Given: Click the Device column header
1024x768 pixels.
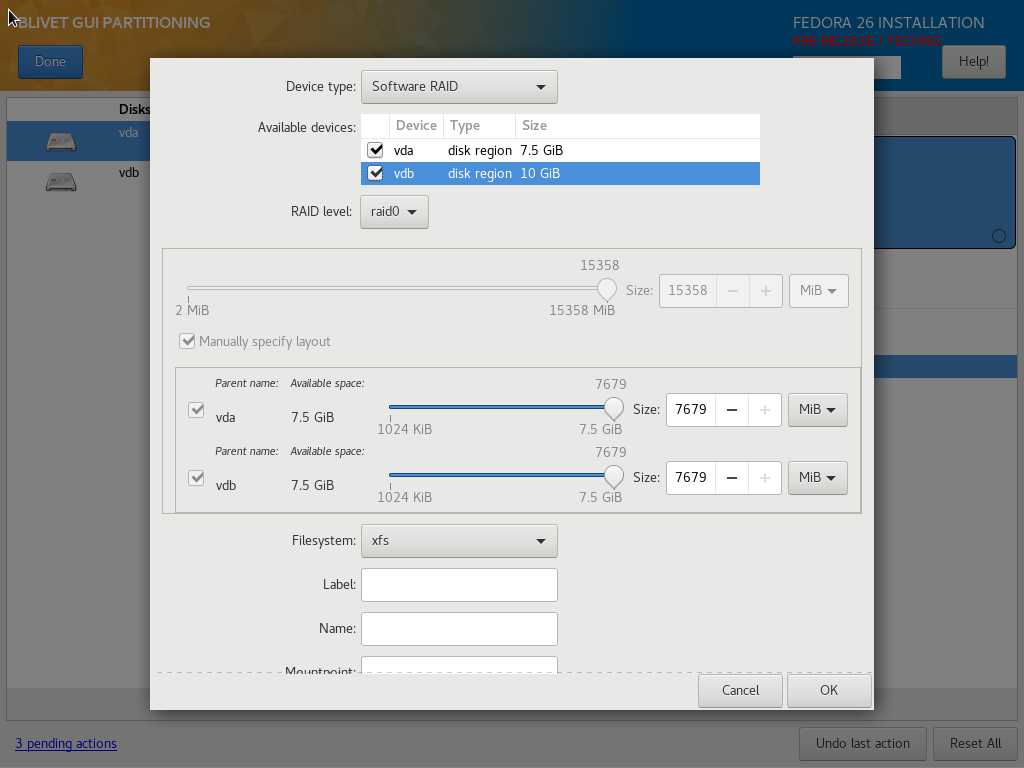Looking at the screenshot, I should point(416,125).
